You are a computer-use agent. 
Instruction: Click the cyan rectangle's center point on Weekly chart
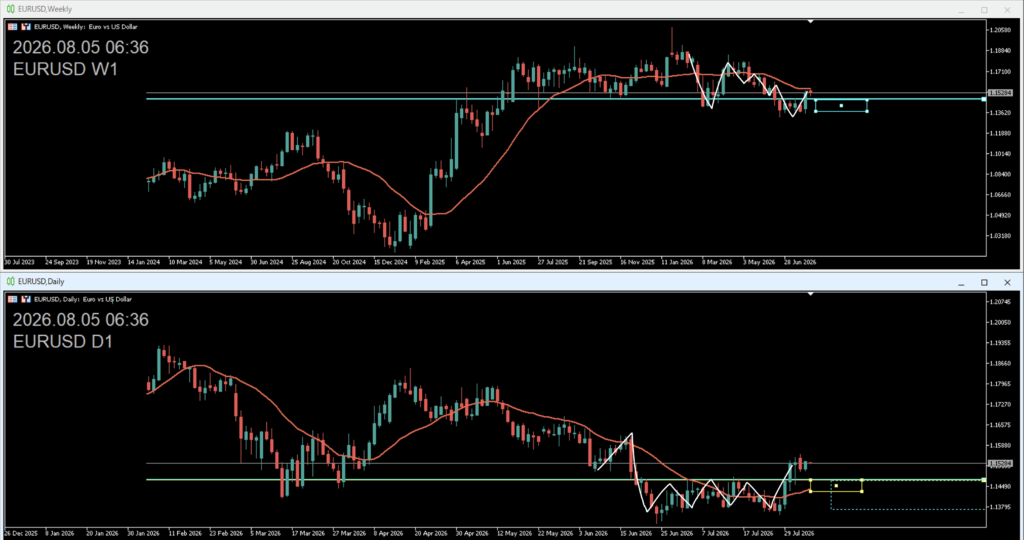tap(841, 106)
